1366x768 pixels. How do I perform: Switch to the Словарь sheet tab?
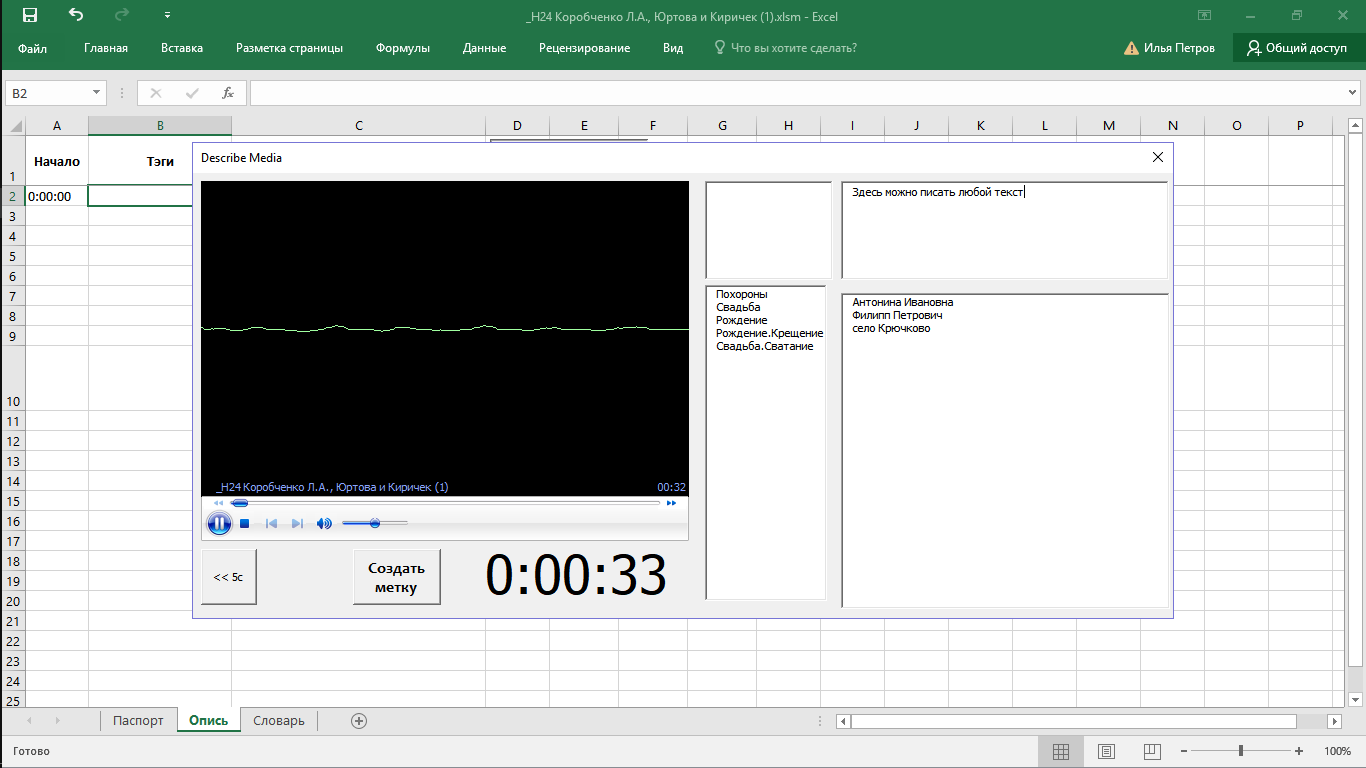pos(279,720)
